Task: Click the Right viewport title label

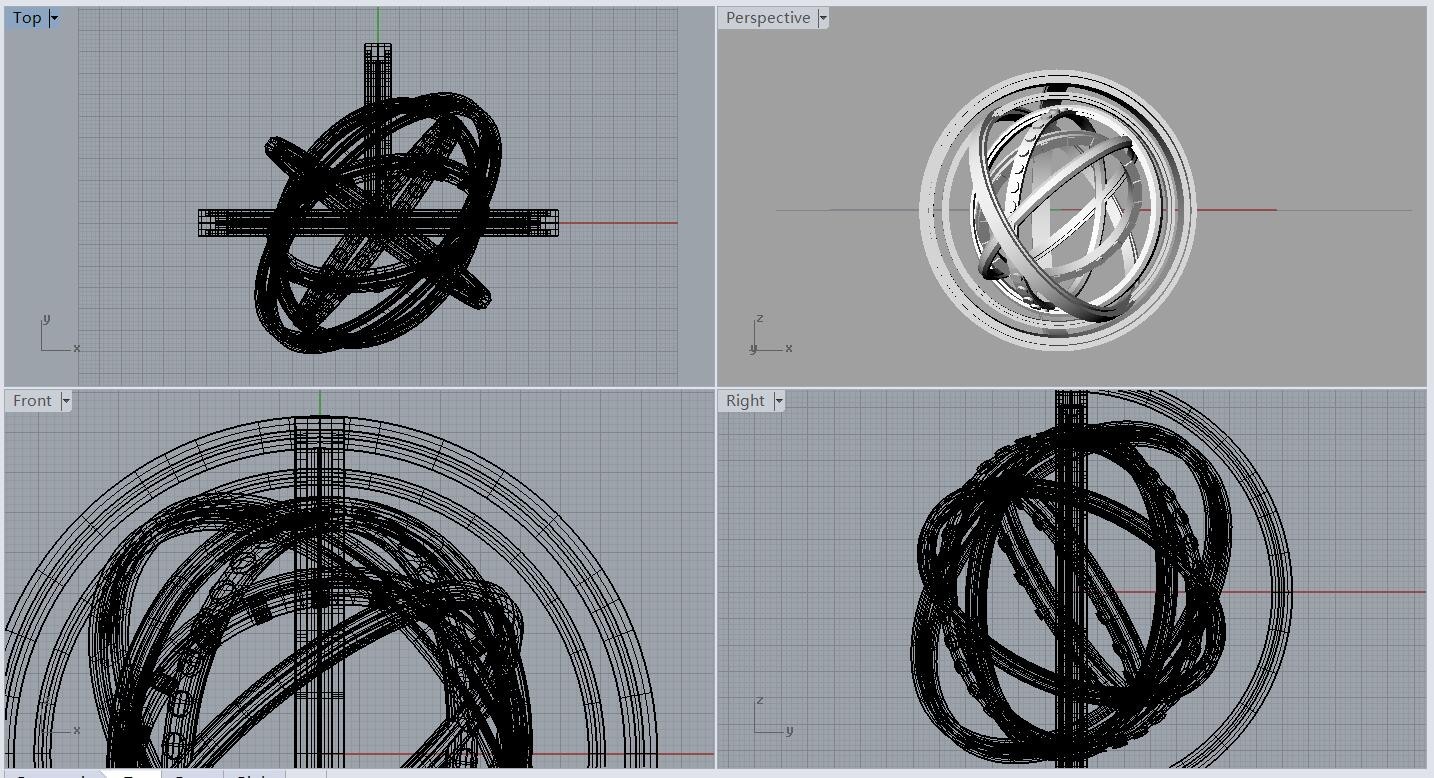Action: tap(745, 401)
